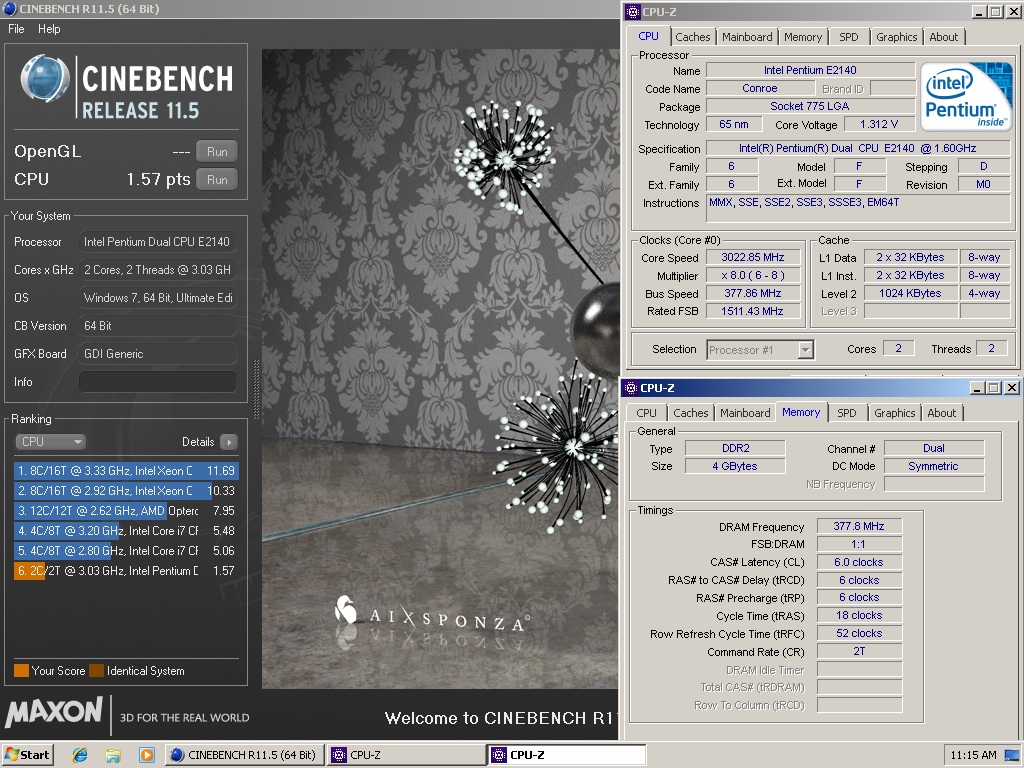Switch to Mainboard tab in upper CPU-Z
This screenshot has width=1024, height=768.
click(x=747, y=37)
